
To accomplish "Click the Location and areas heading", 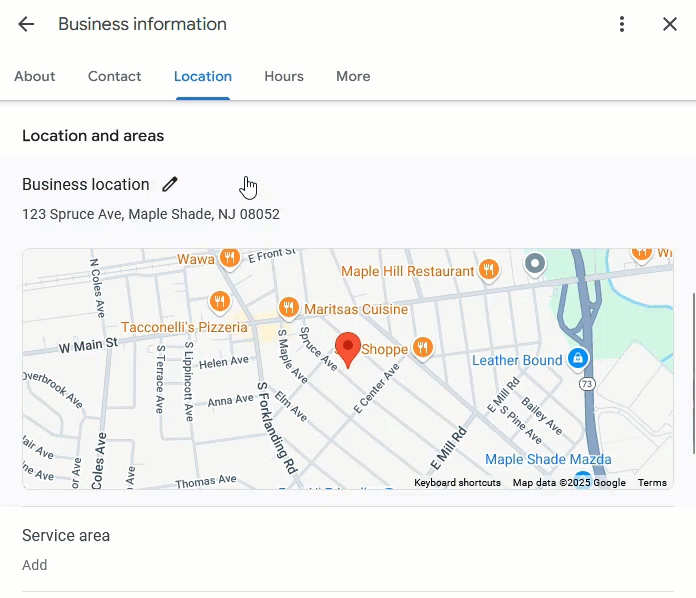I will (93, 136).
